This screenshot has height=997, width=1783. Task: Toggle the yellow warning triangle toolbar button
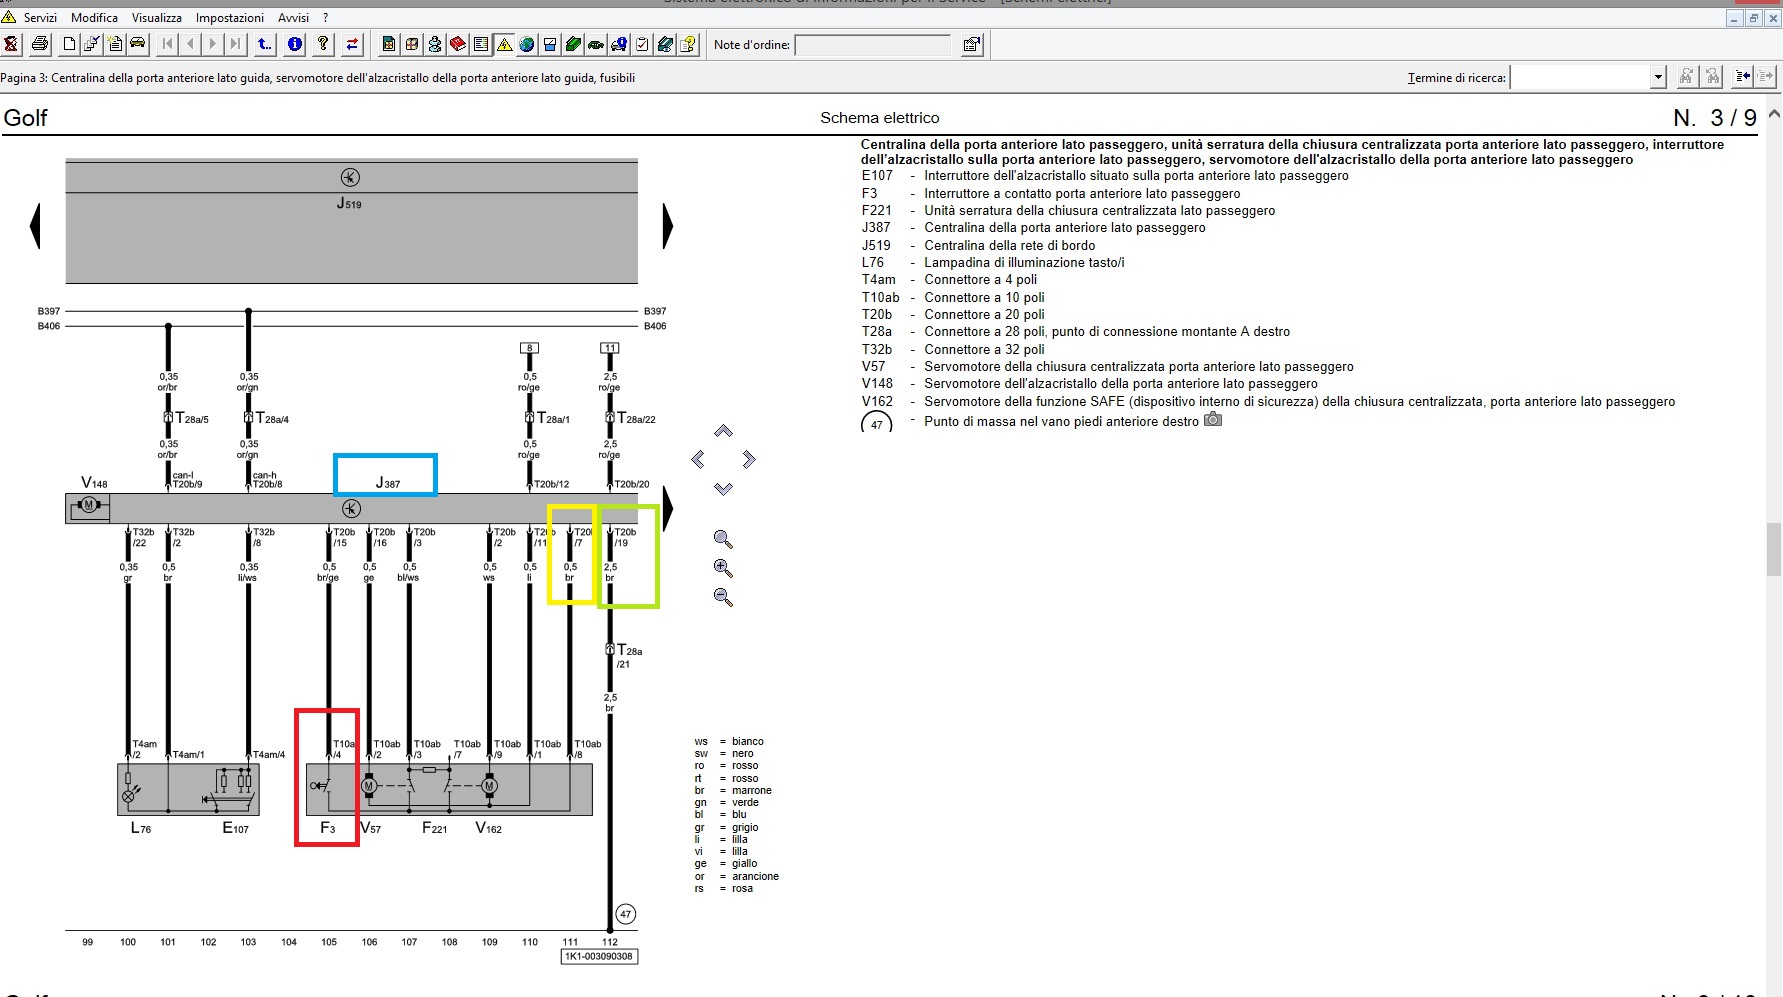(504, 44)
